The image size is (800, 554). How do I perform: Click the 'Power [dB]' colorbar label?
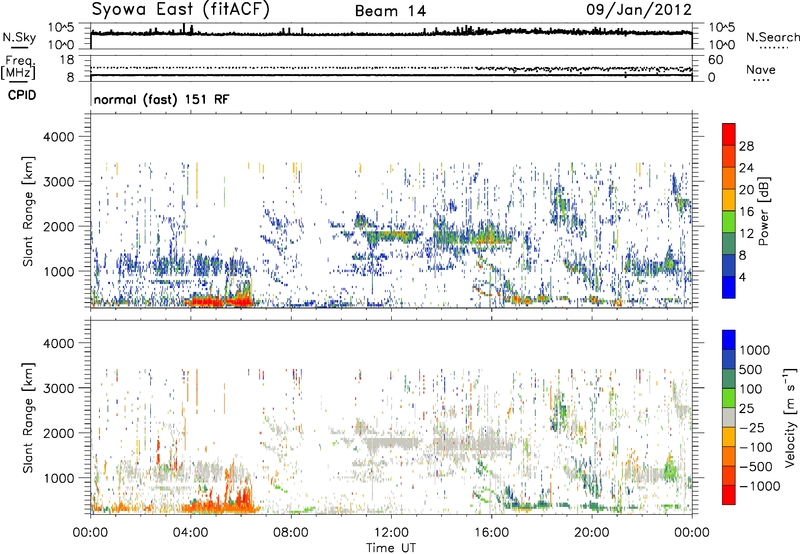(x=763, y=211)
